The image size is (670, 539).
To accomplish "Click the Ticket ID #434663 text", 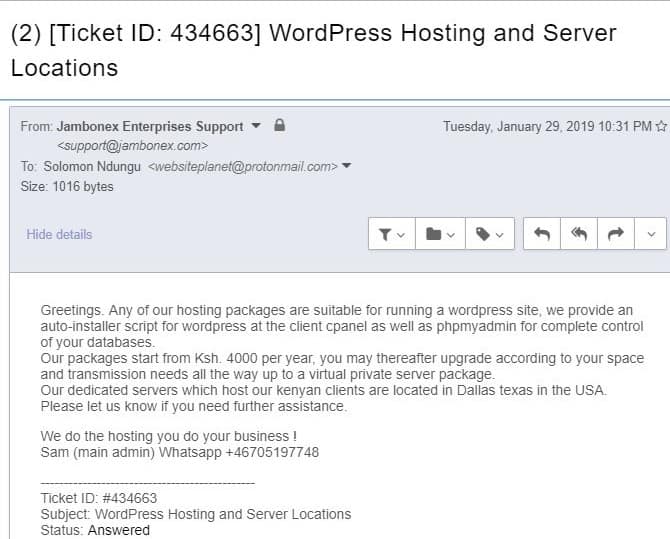I will coord(99,498).
